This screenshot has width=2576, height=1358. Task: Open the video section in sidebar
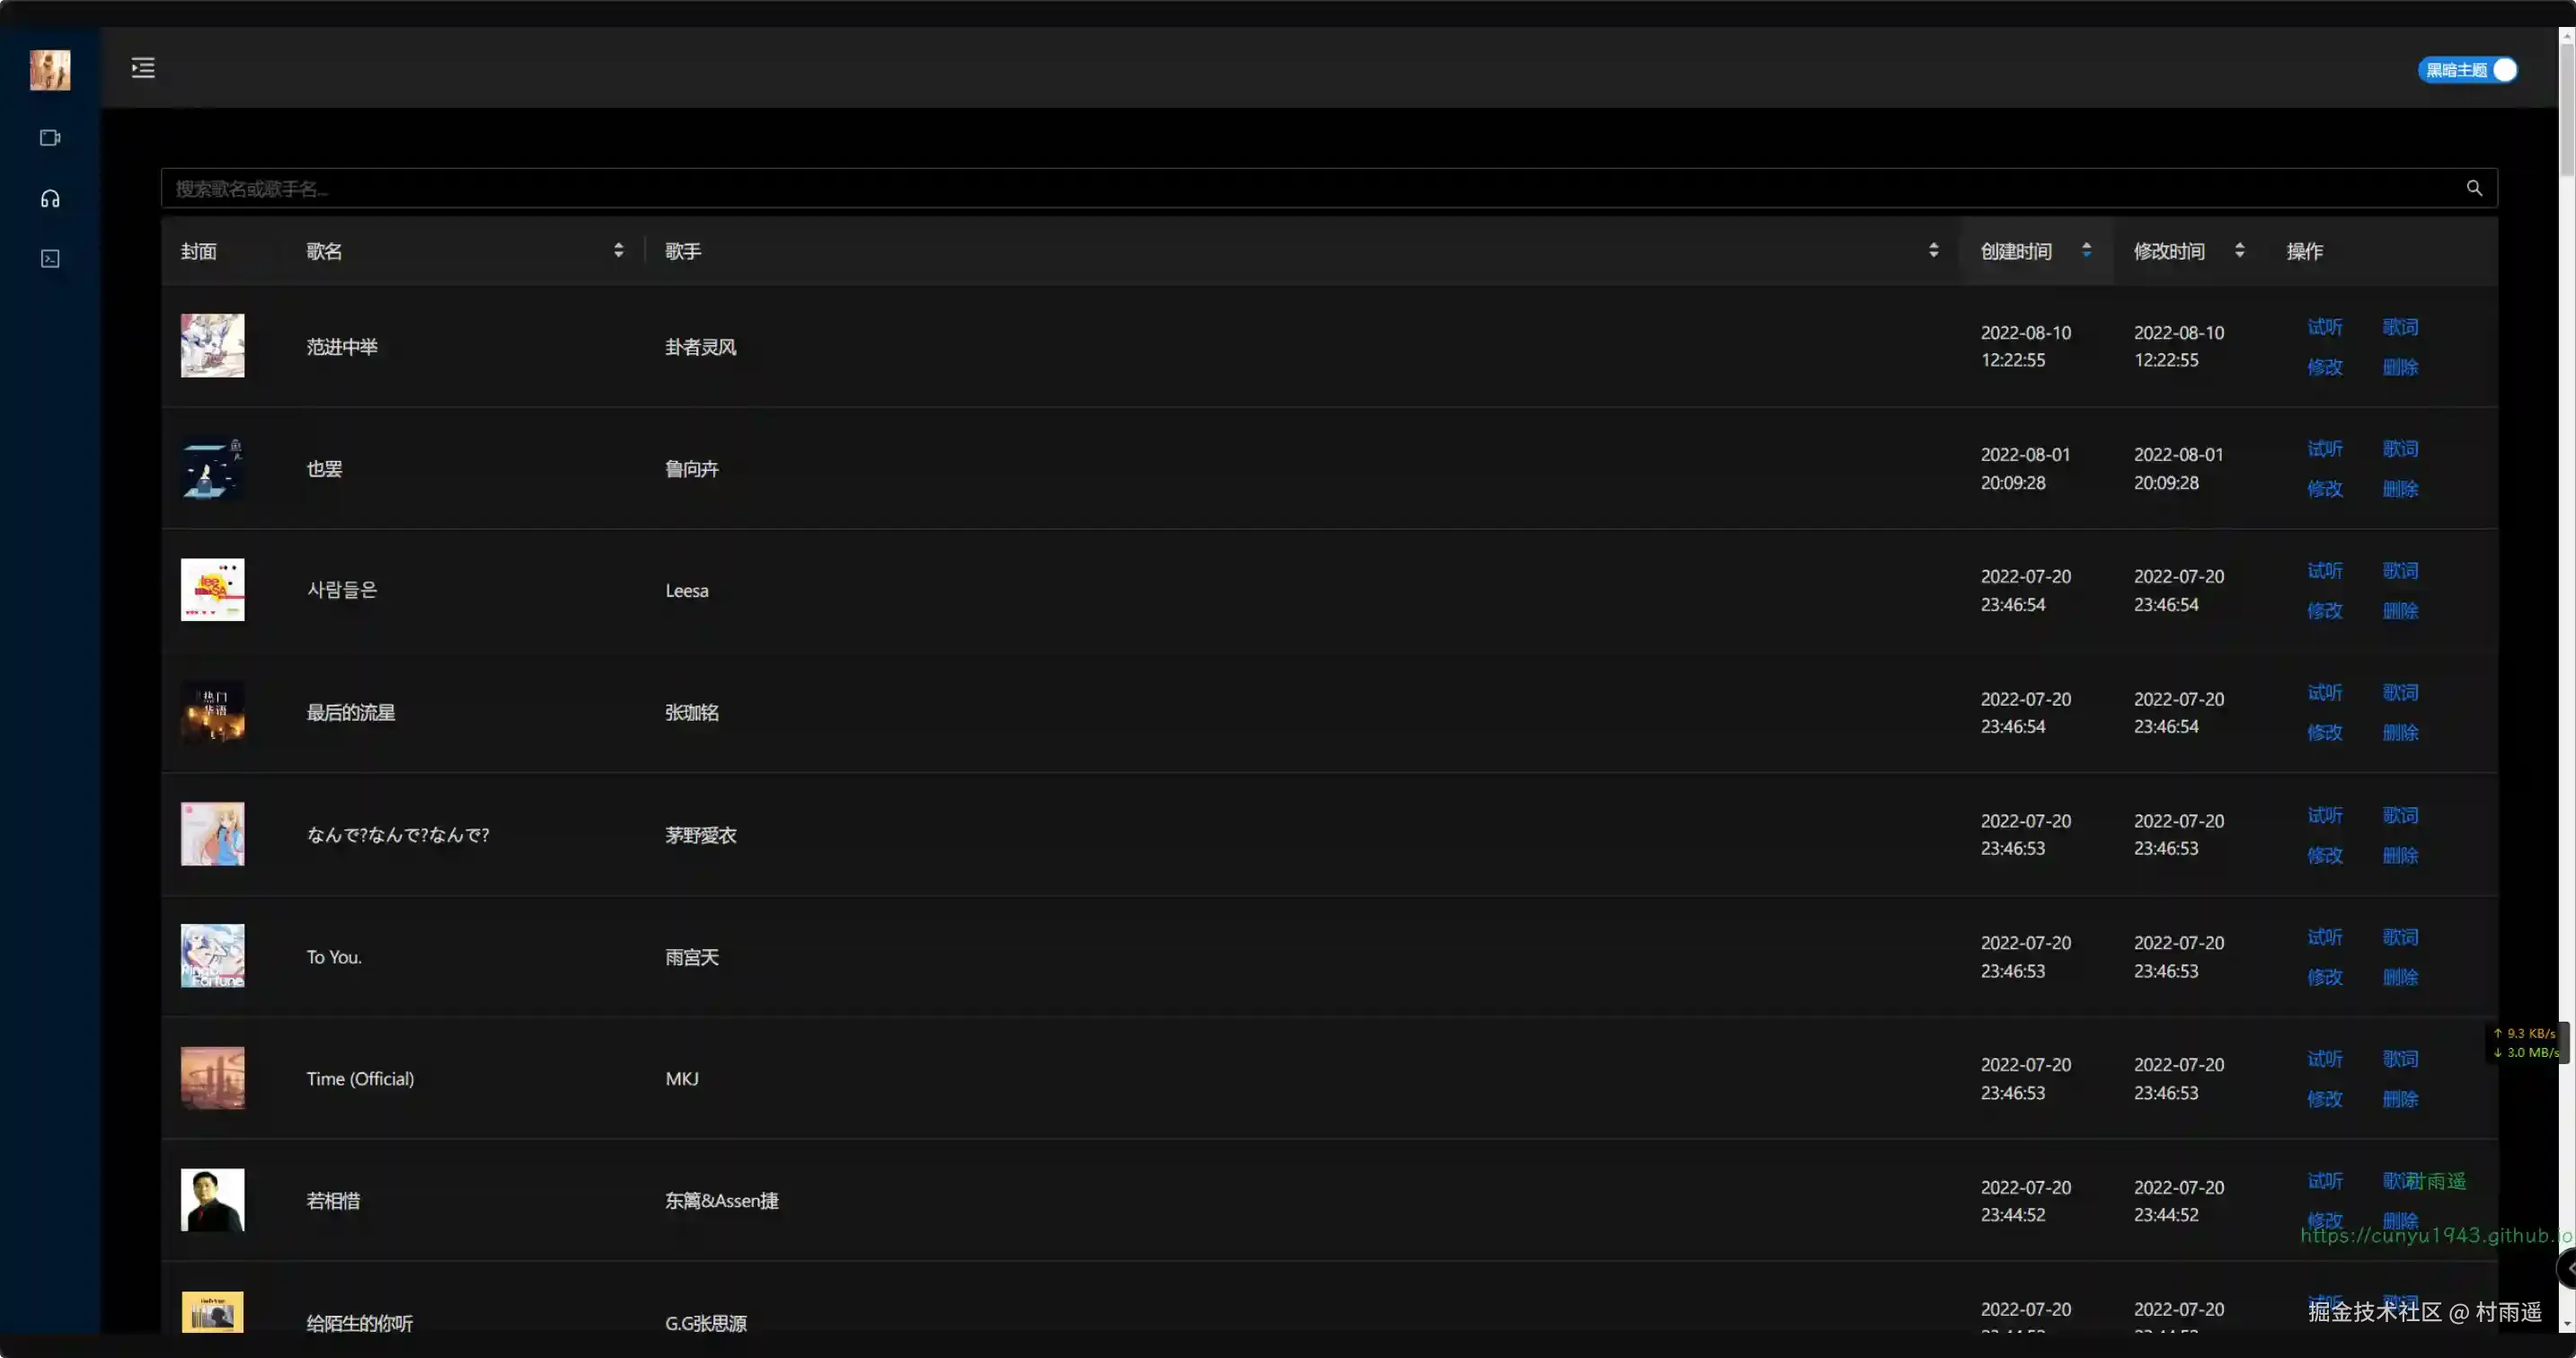(x=50, y=137)
